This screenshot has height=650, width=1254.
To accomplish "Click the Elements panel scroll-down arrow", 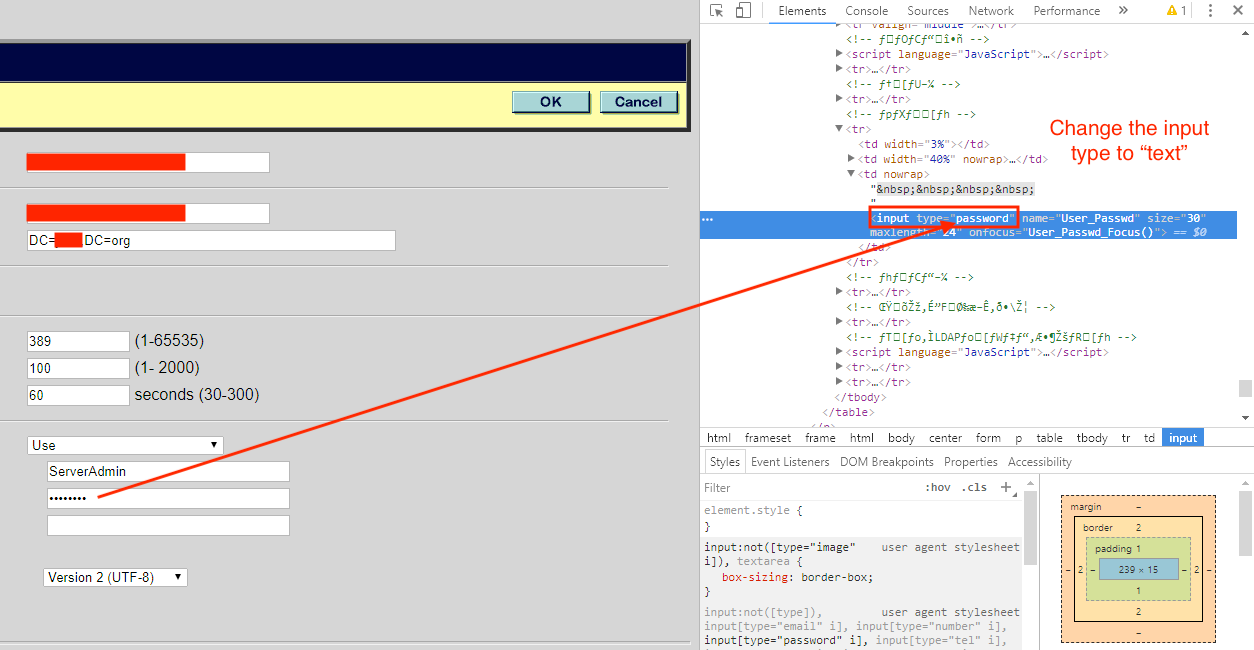I will 1245,418.
